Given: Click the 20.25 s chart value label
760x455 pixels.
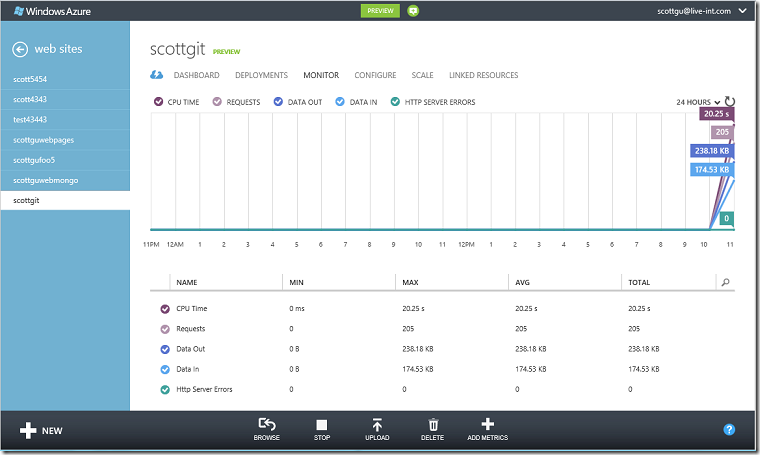Looking at the screenshot, I should [x=716, y=114].
